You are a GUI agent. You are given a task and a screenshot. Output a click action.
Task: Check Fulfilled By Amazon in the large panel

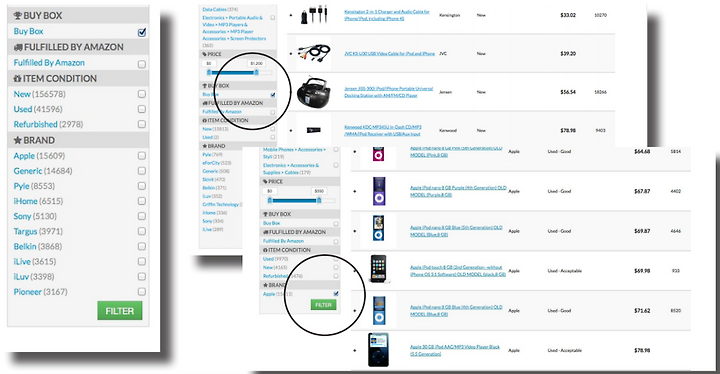[x=142, y=64]
